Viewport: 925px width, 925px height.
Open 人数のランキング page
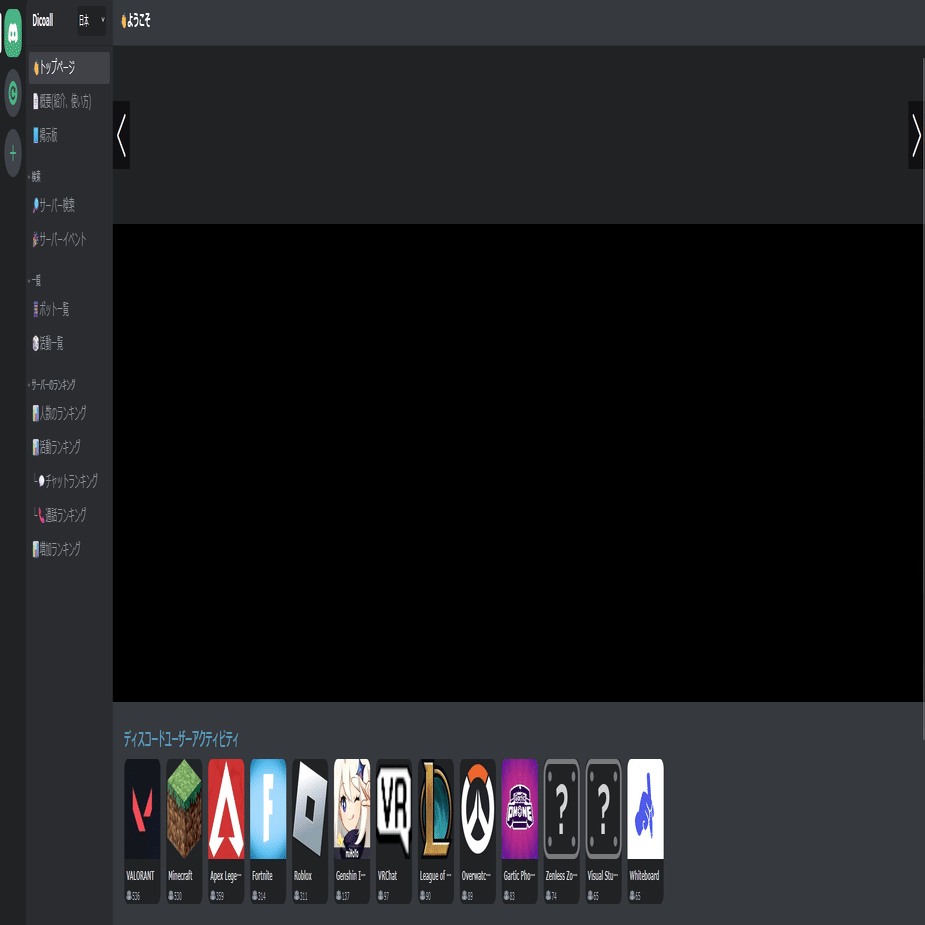pyautogui.click(x=62, y=412)
